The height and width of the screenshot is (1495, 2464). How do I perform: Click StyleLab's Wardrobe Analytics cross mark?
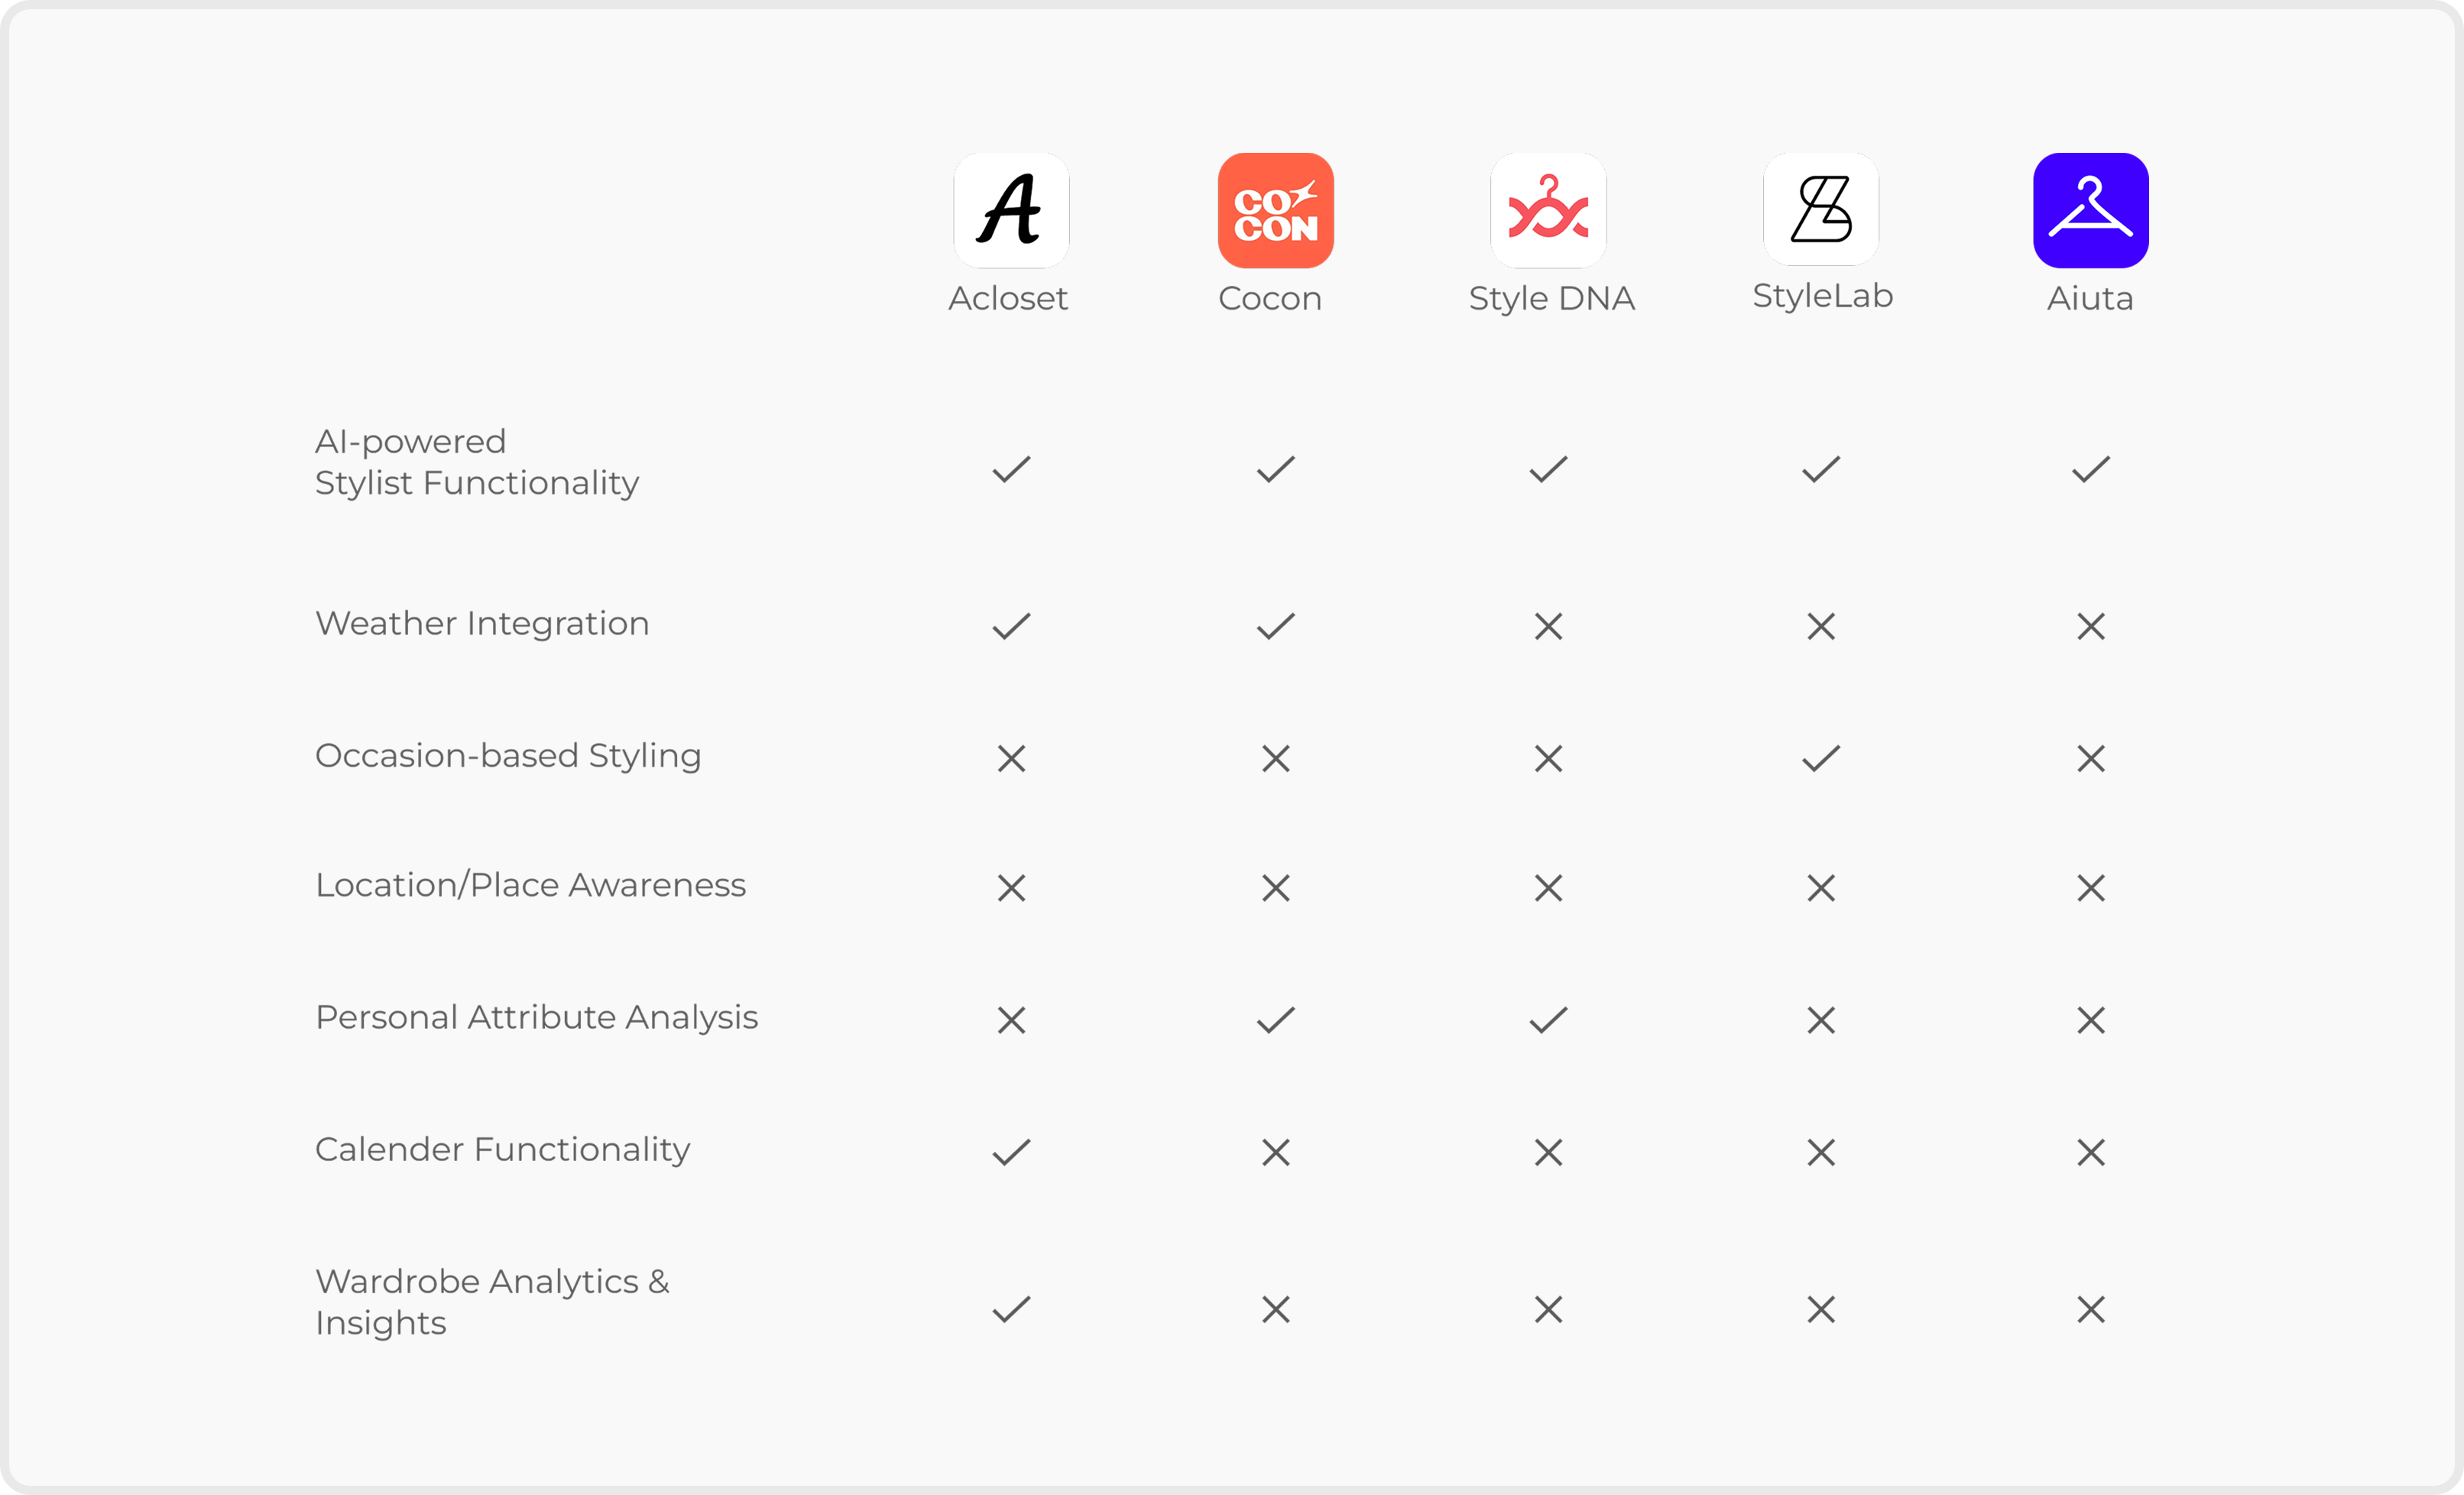pyautogui.click(x=1821, y=1310)
